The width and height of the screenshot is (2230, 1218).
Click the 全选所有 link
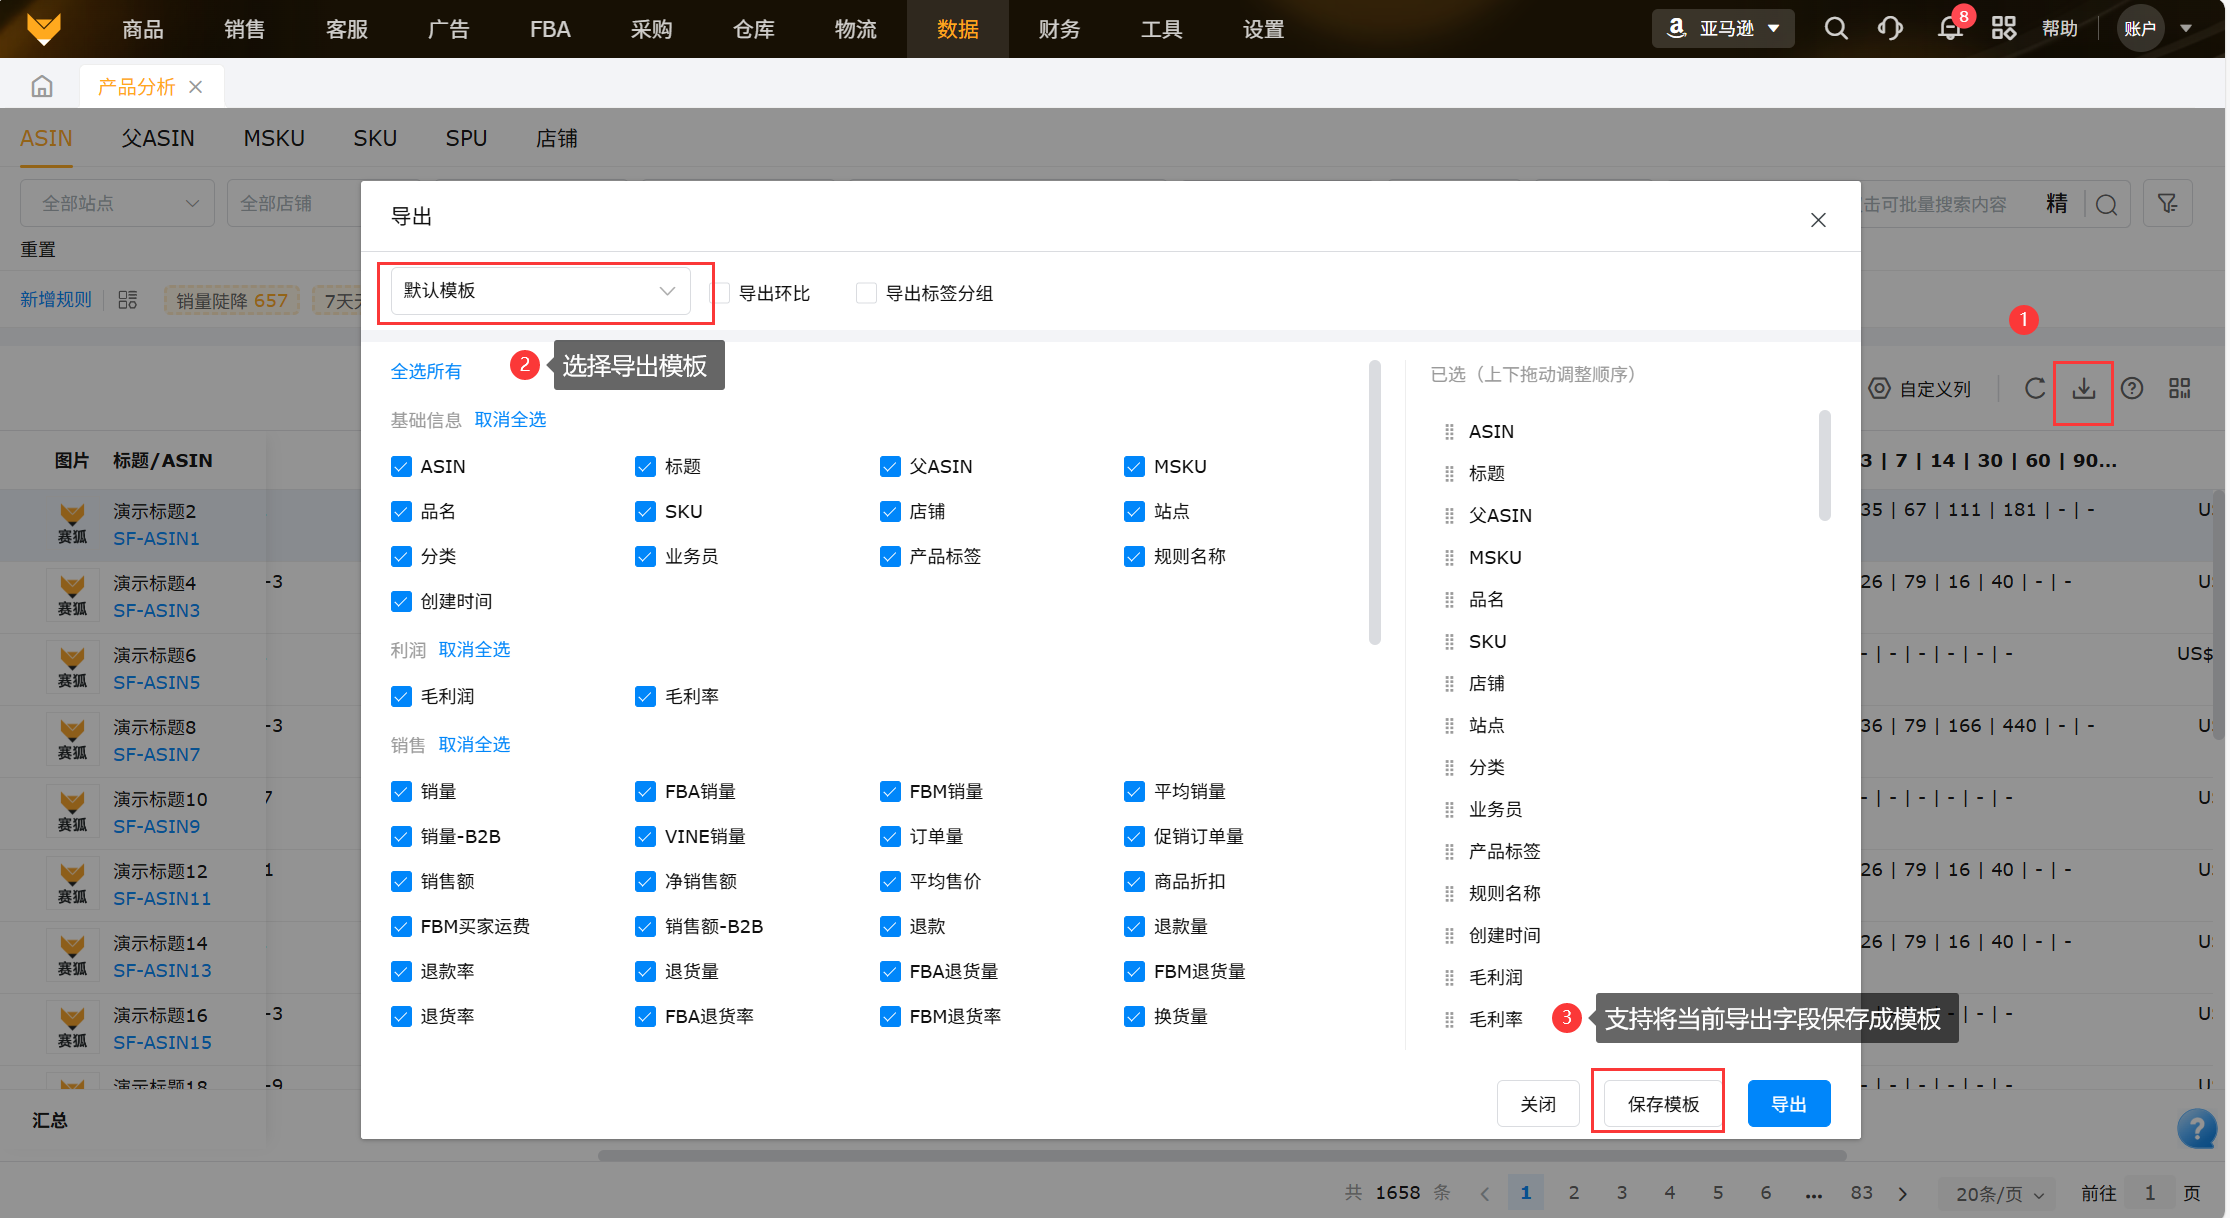(x=426, y=371)
